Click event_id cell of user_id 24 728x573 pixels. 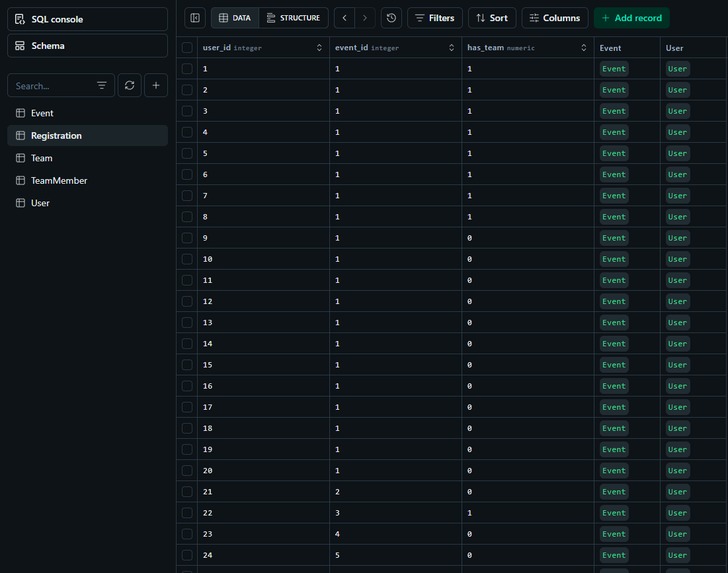tap(396, 555)
